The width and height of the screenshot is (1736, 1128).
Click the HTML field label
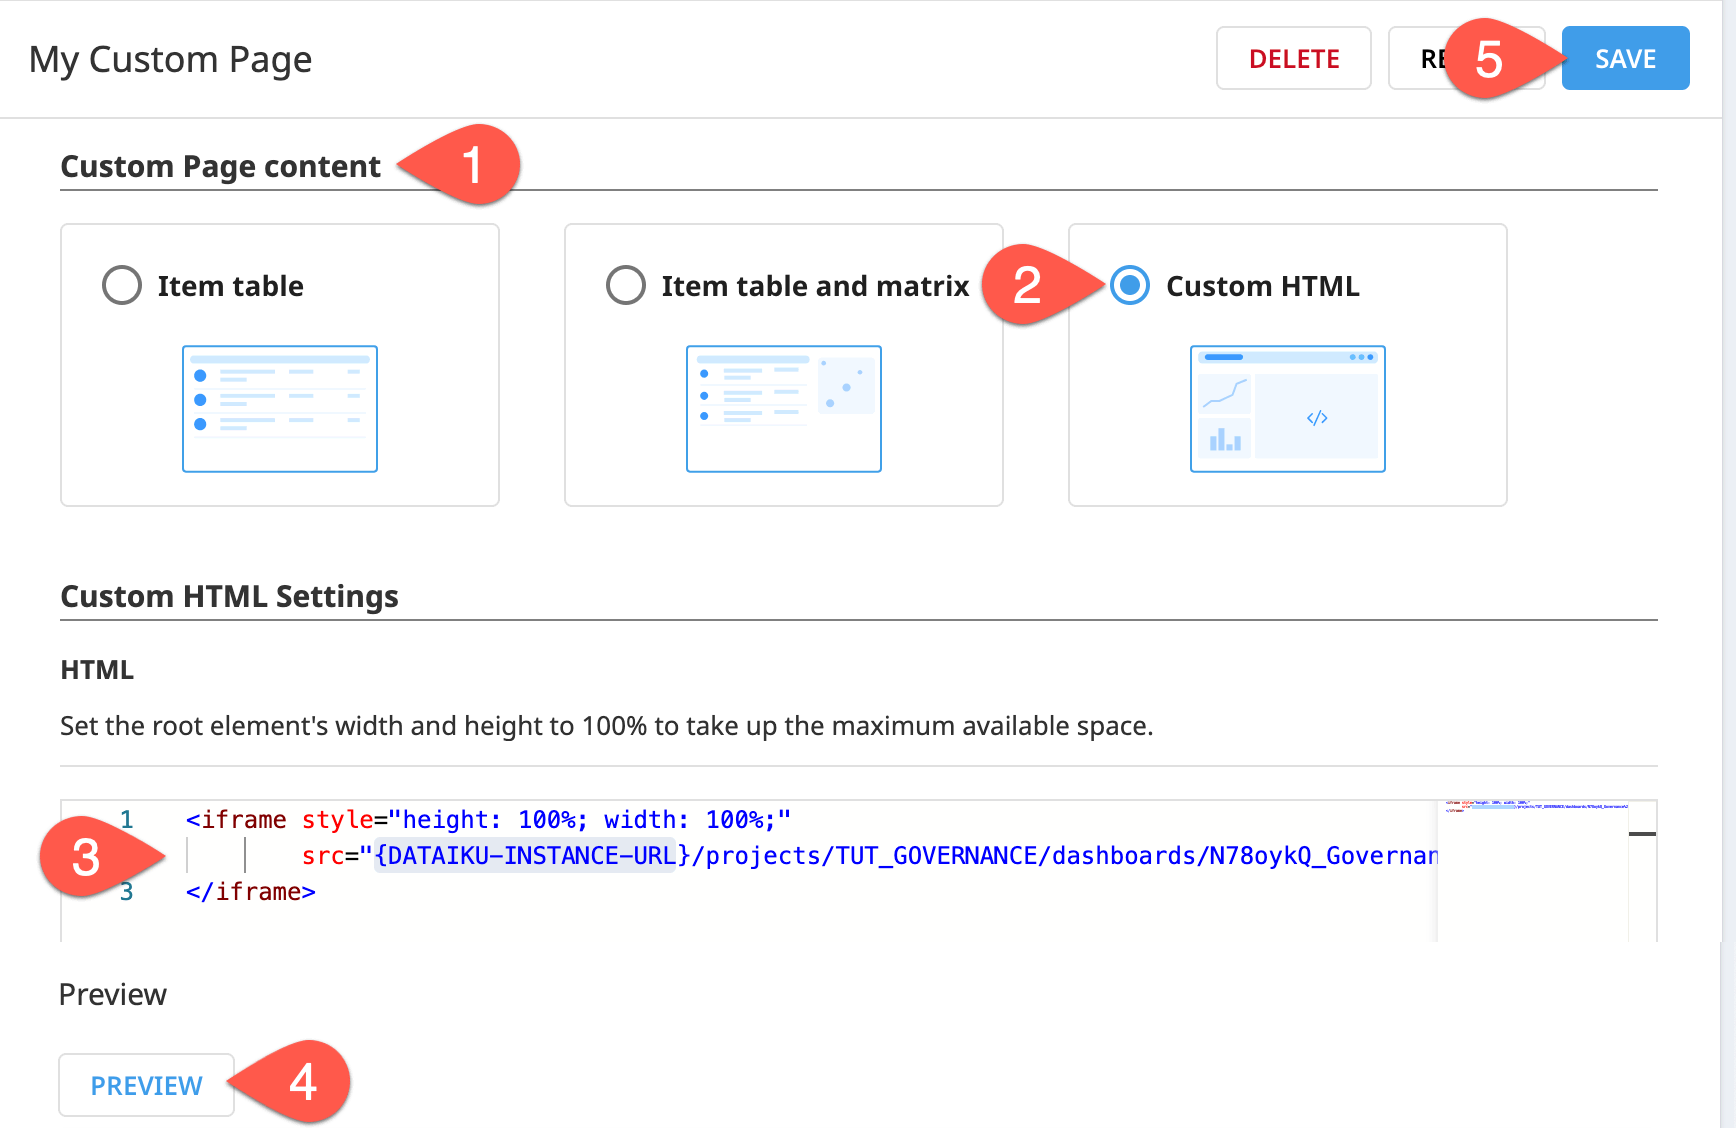click(x=97, y=670)
